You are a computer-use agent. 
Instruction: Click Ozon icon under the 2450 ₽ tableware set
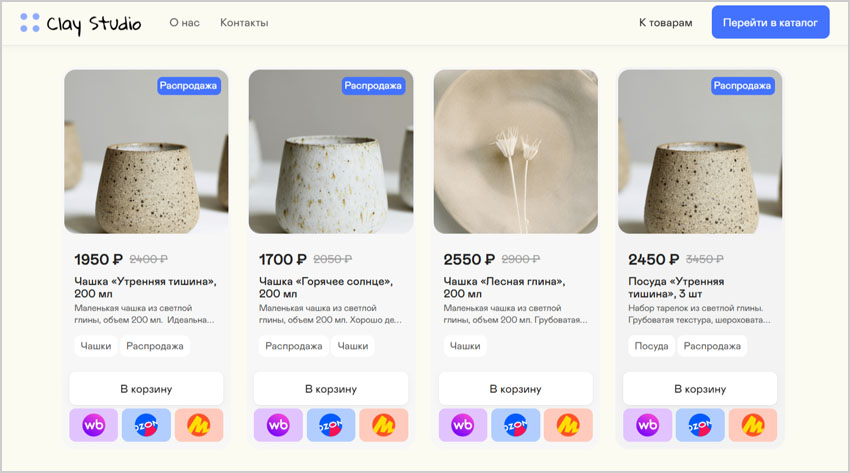(700, 425)
